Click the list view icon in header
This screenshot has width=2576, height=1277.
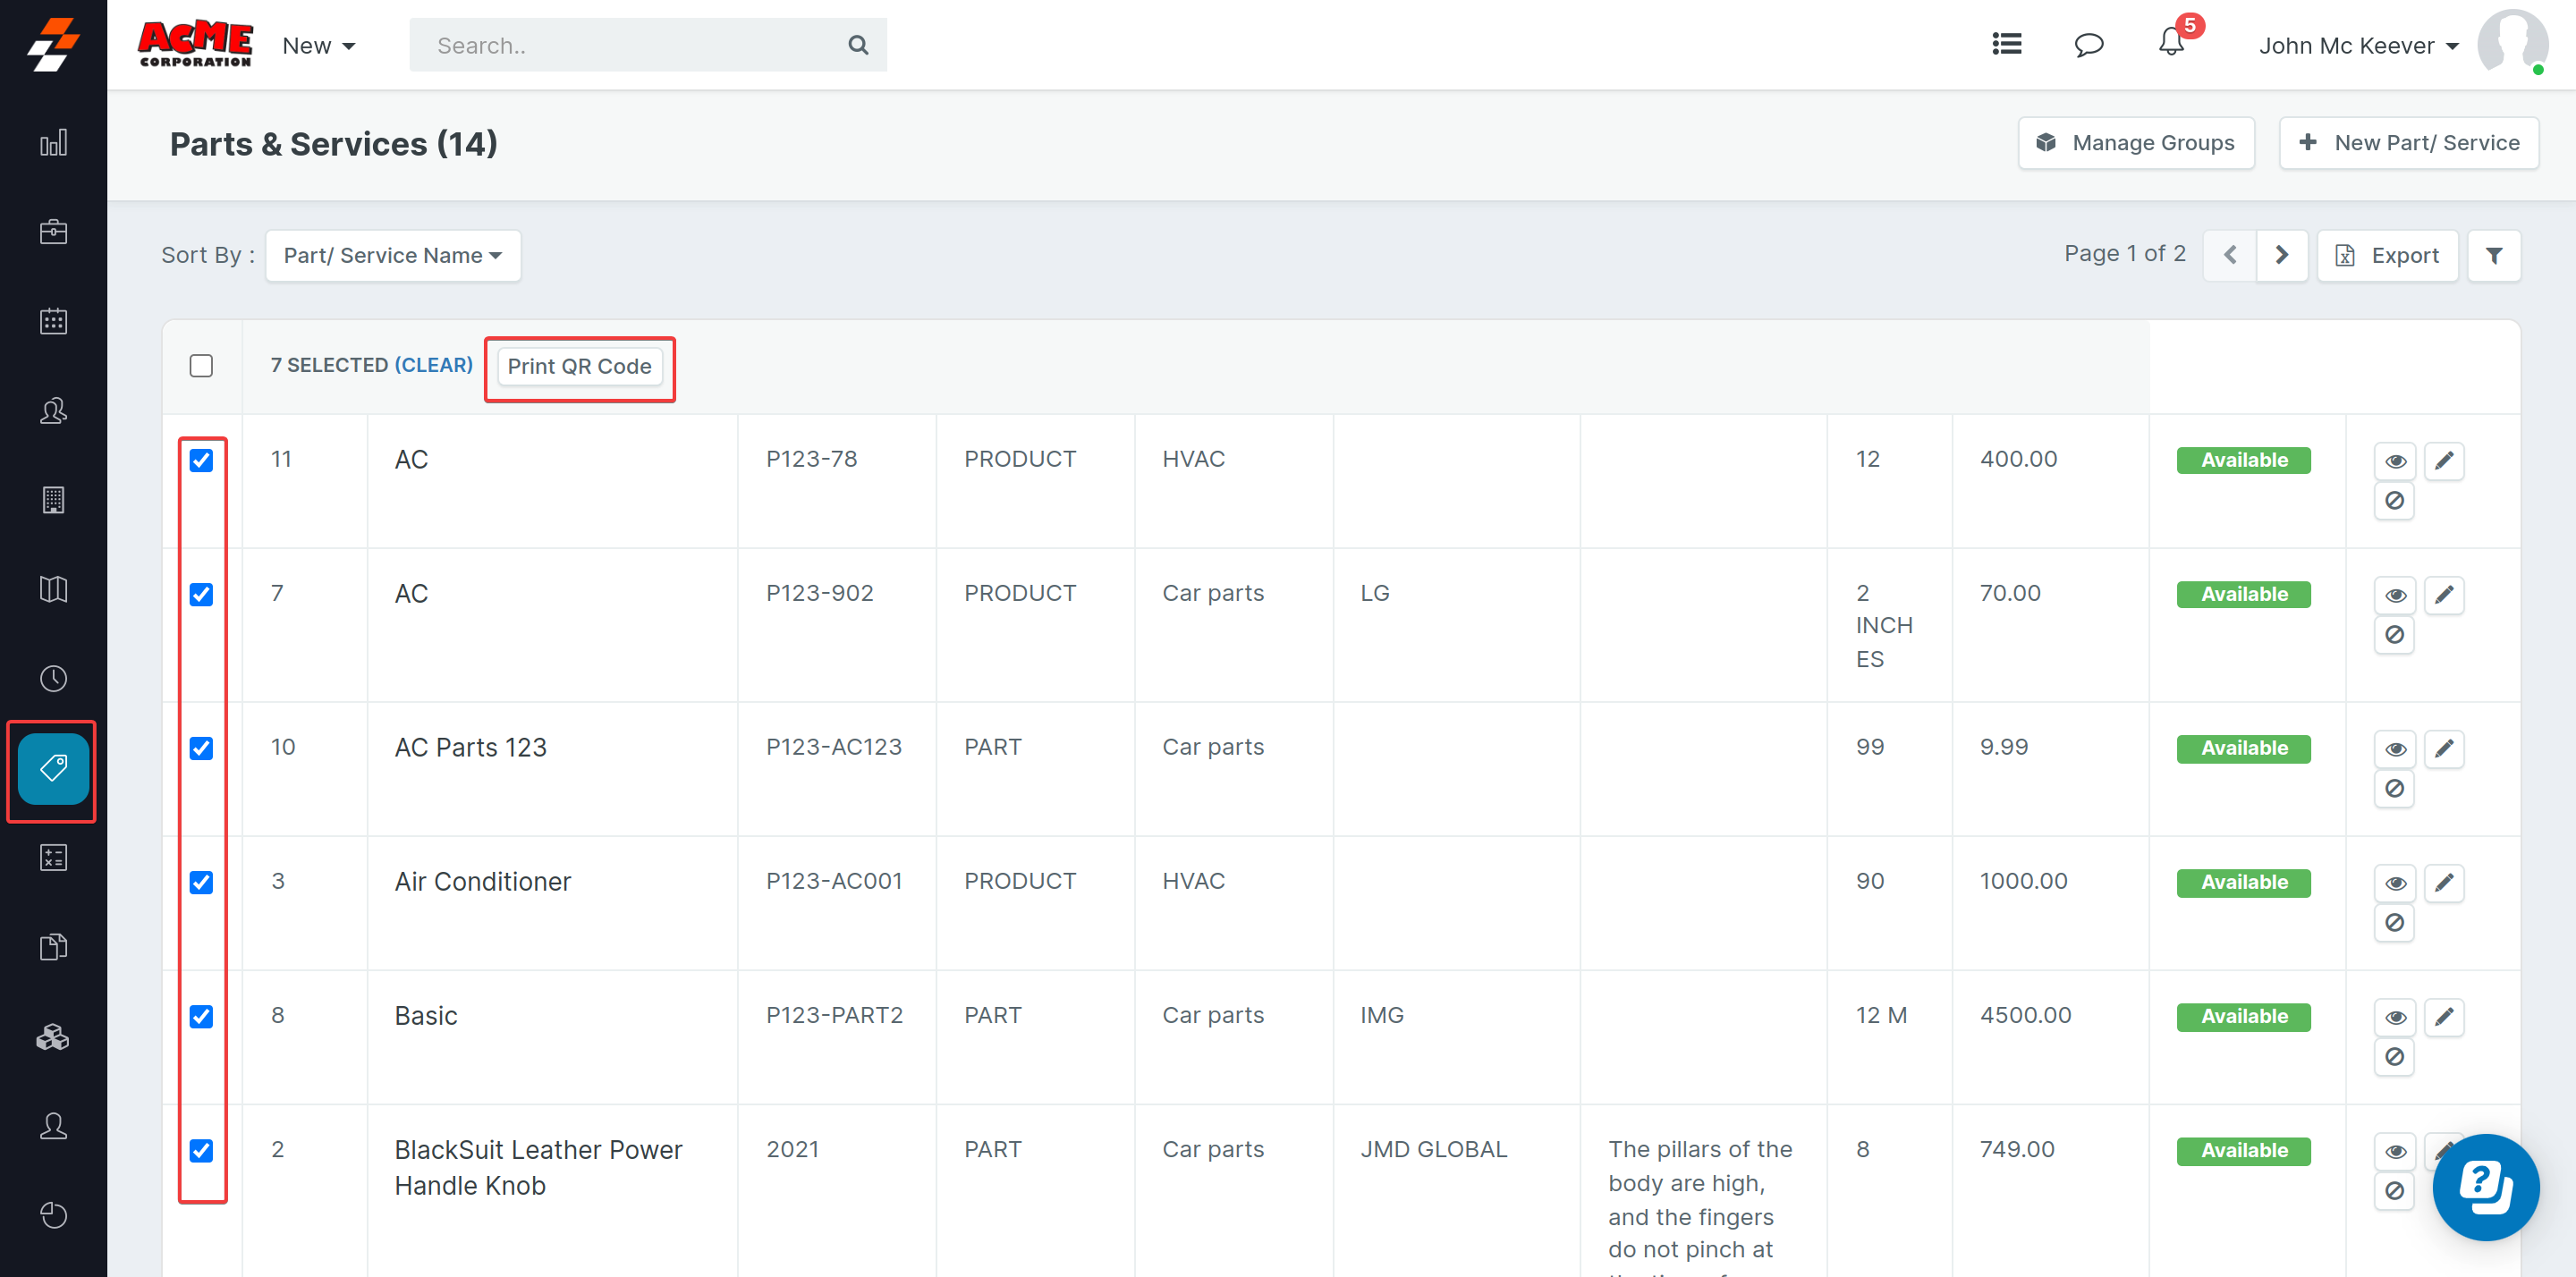2006,44
